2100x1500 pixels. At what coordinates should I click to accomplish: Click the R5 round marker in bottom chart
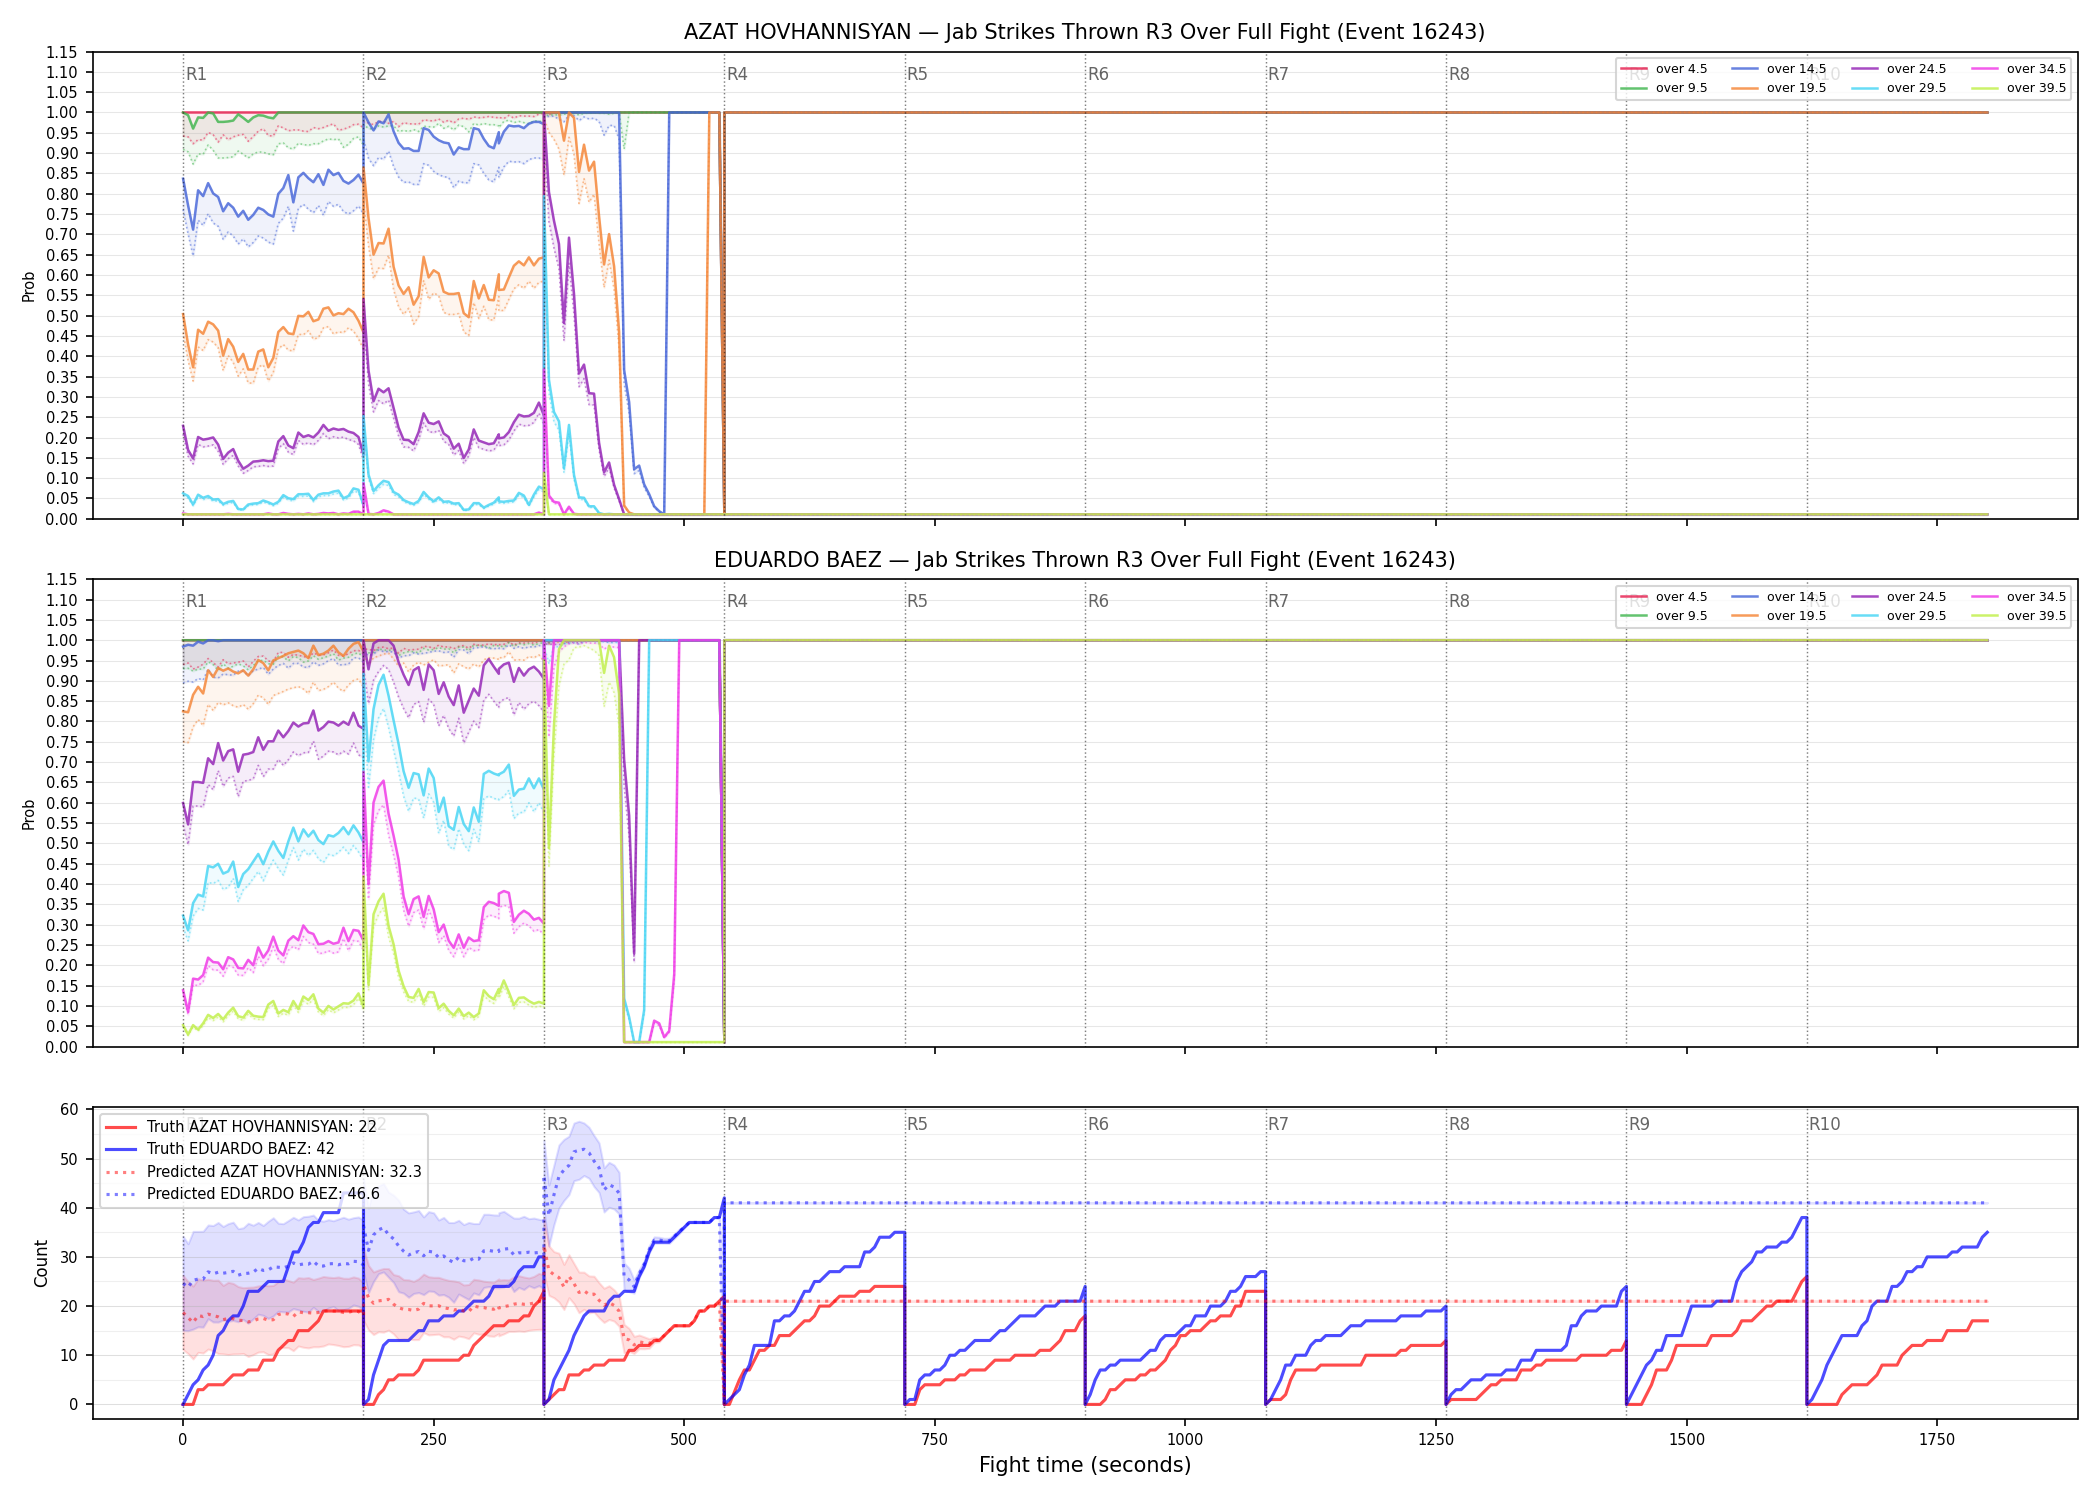917,1124
